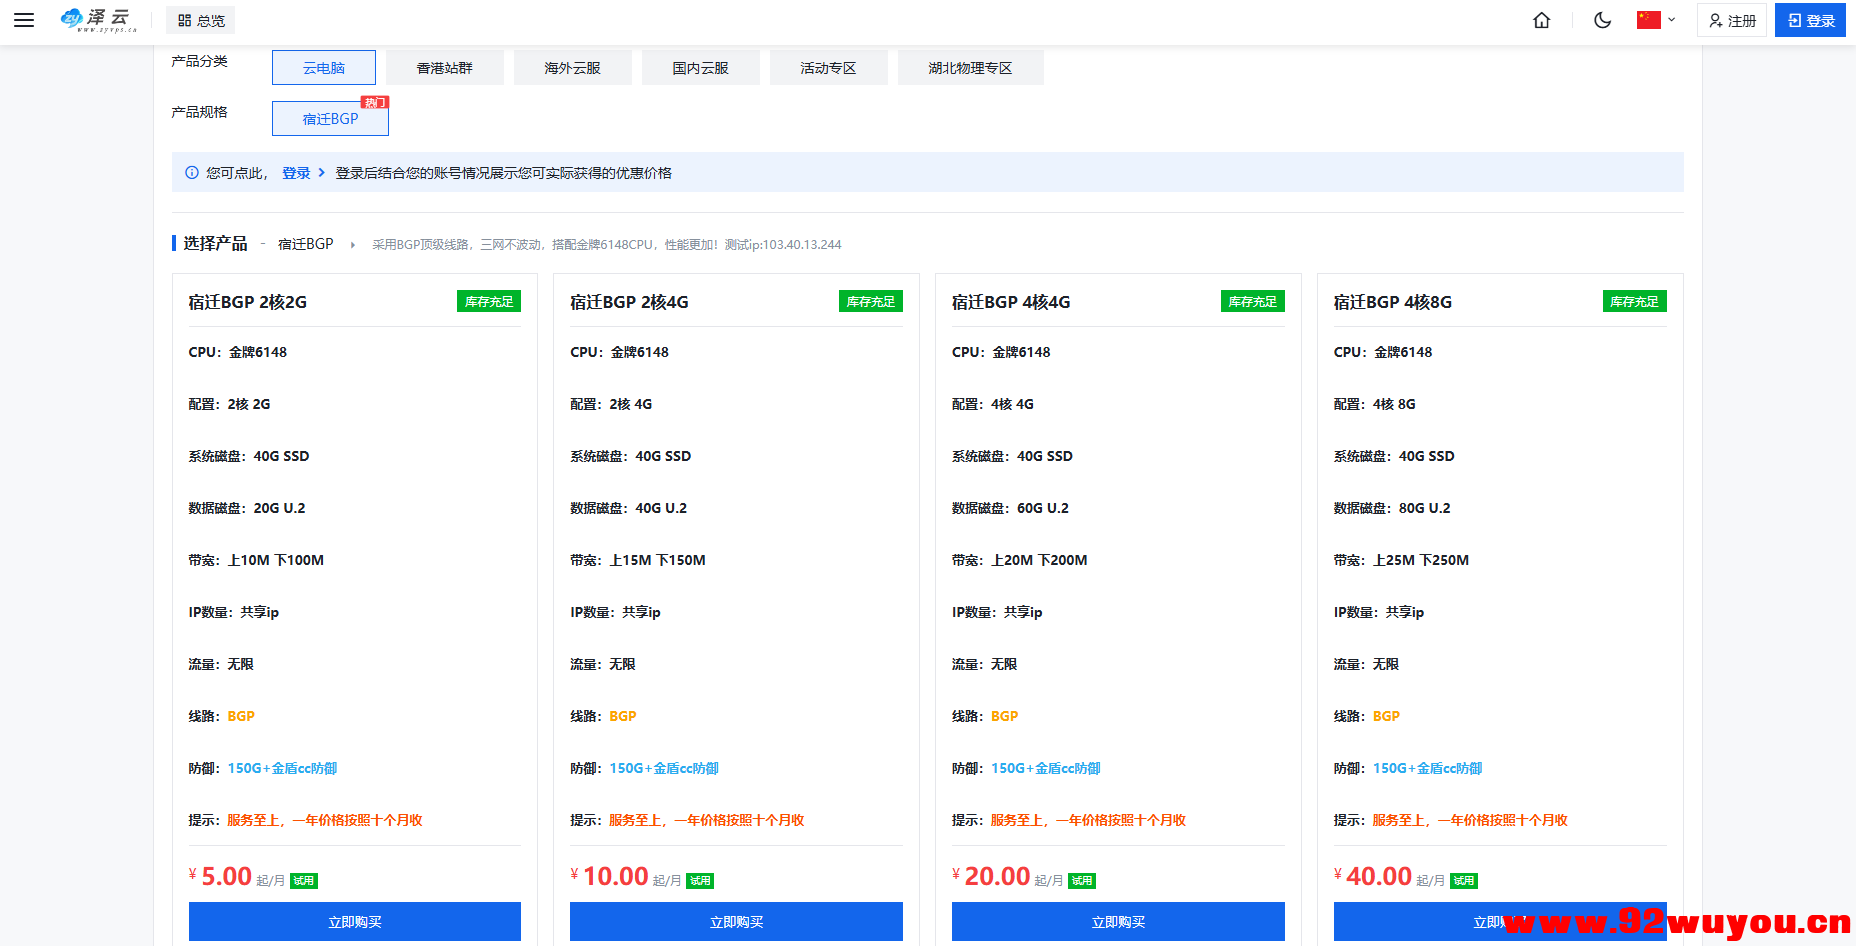The width and height of the screenshot is (1856, 946).
Task: Click the info icon in notice banner
Action: tap(192, 173)
